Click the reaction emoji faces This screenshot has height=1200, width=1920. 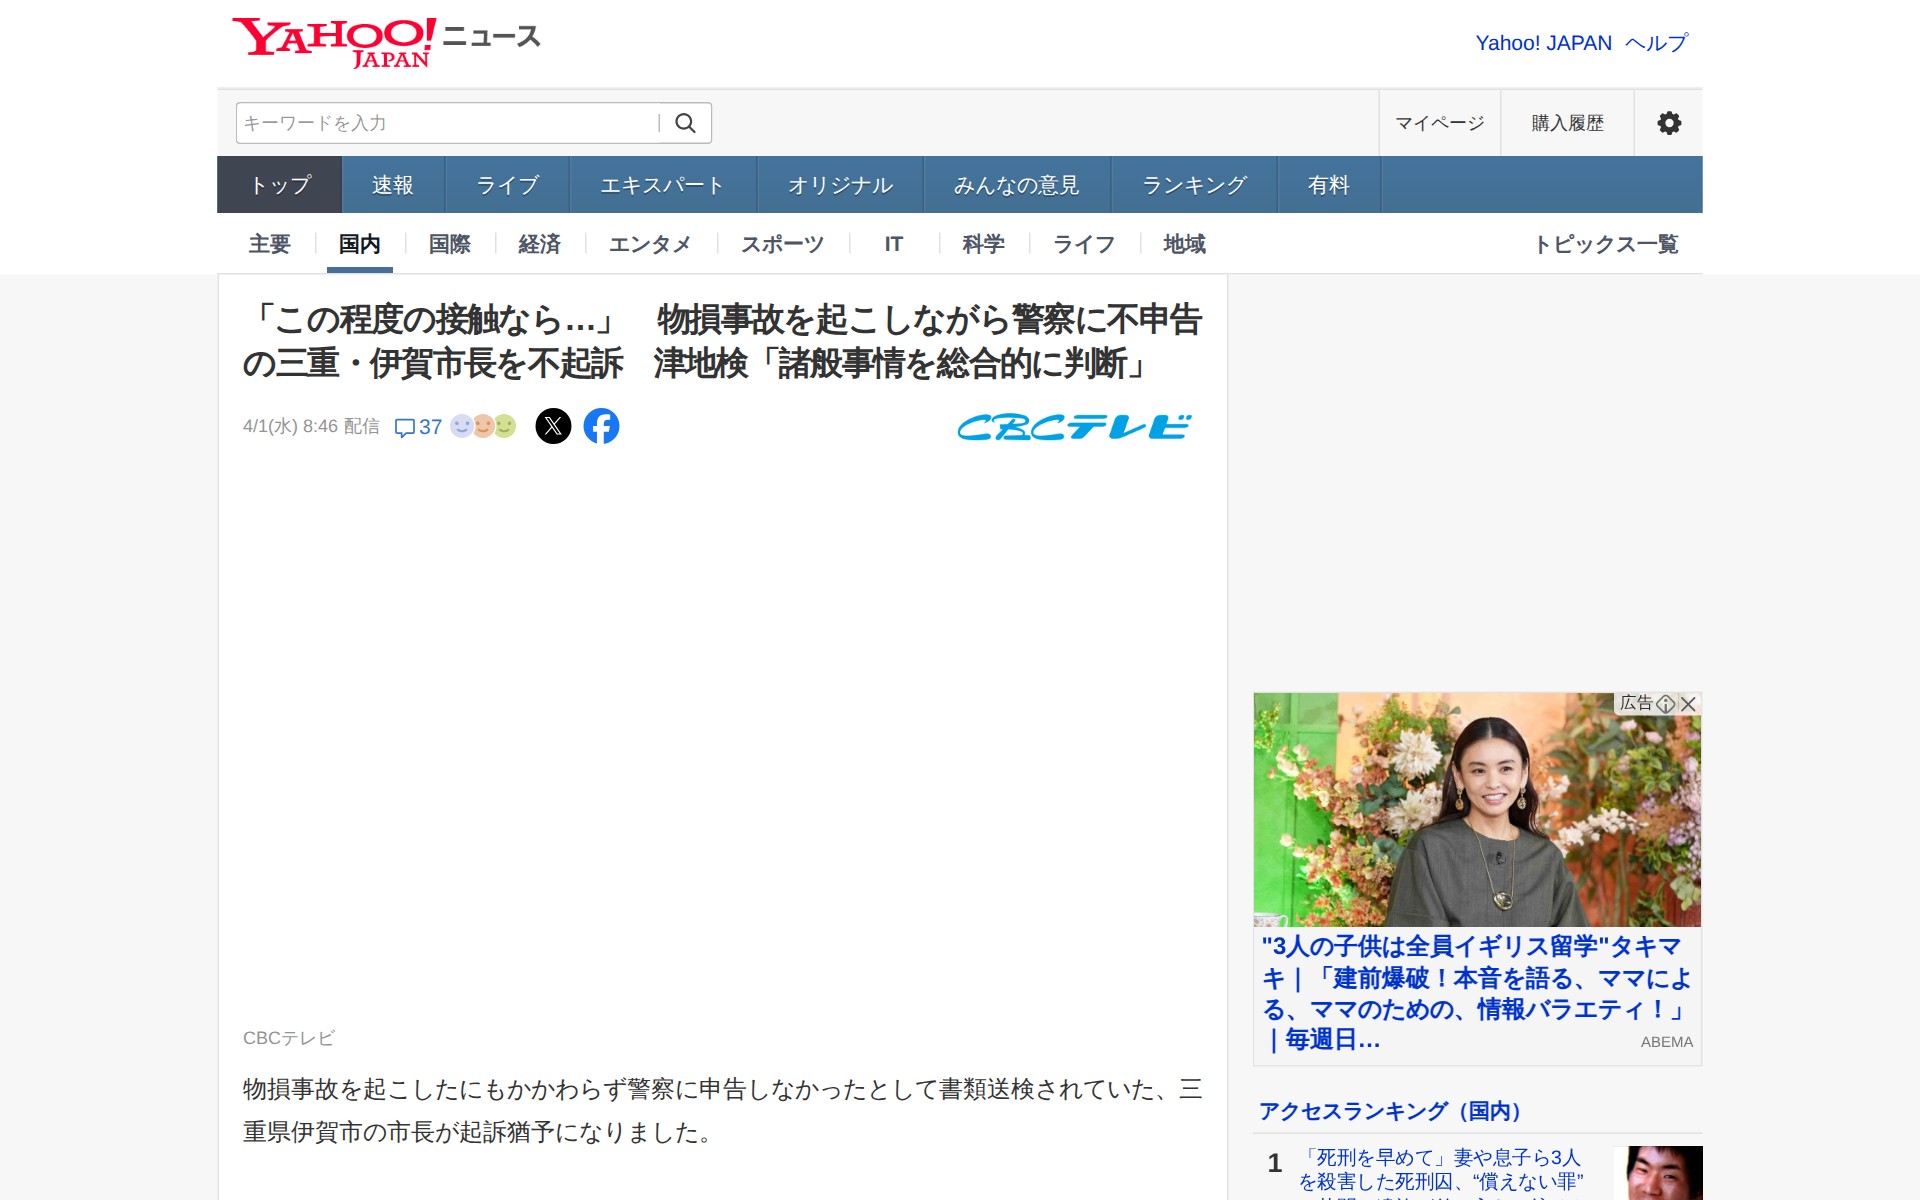point(483,426)
